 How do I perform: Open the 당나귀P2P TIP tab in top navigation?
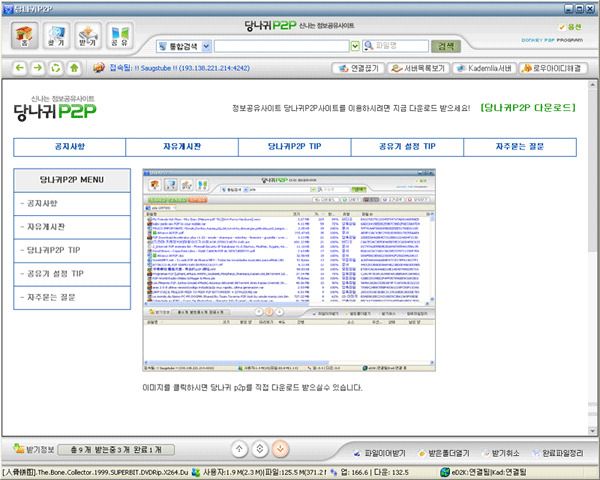[x=295, y=147]
